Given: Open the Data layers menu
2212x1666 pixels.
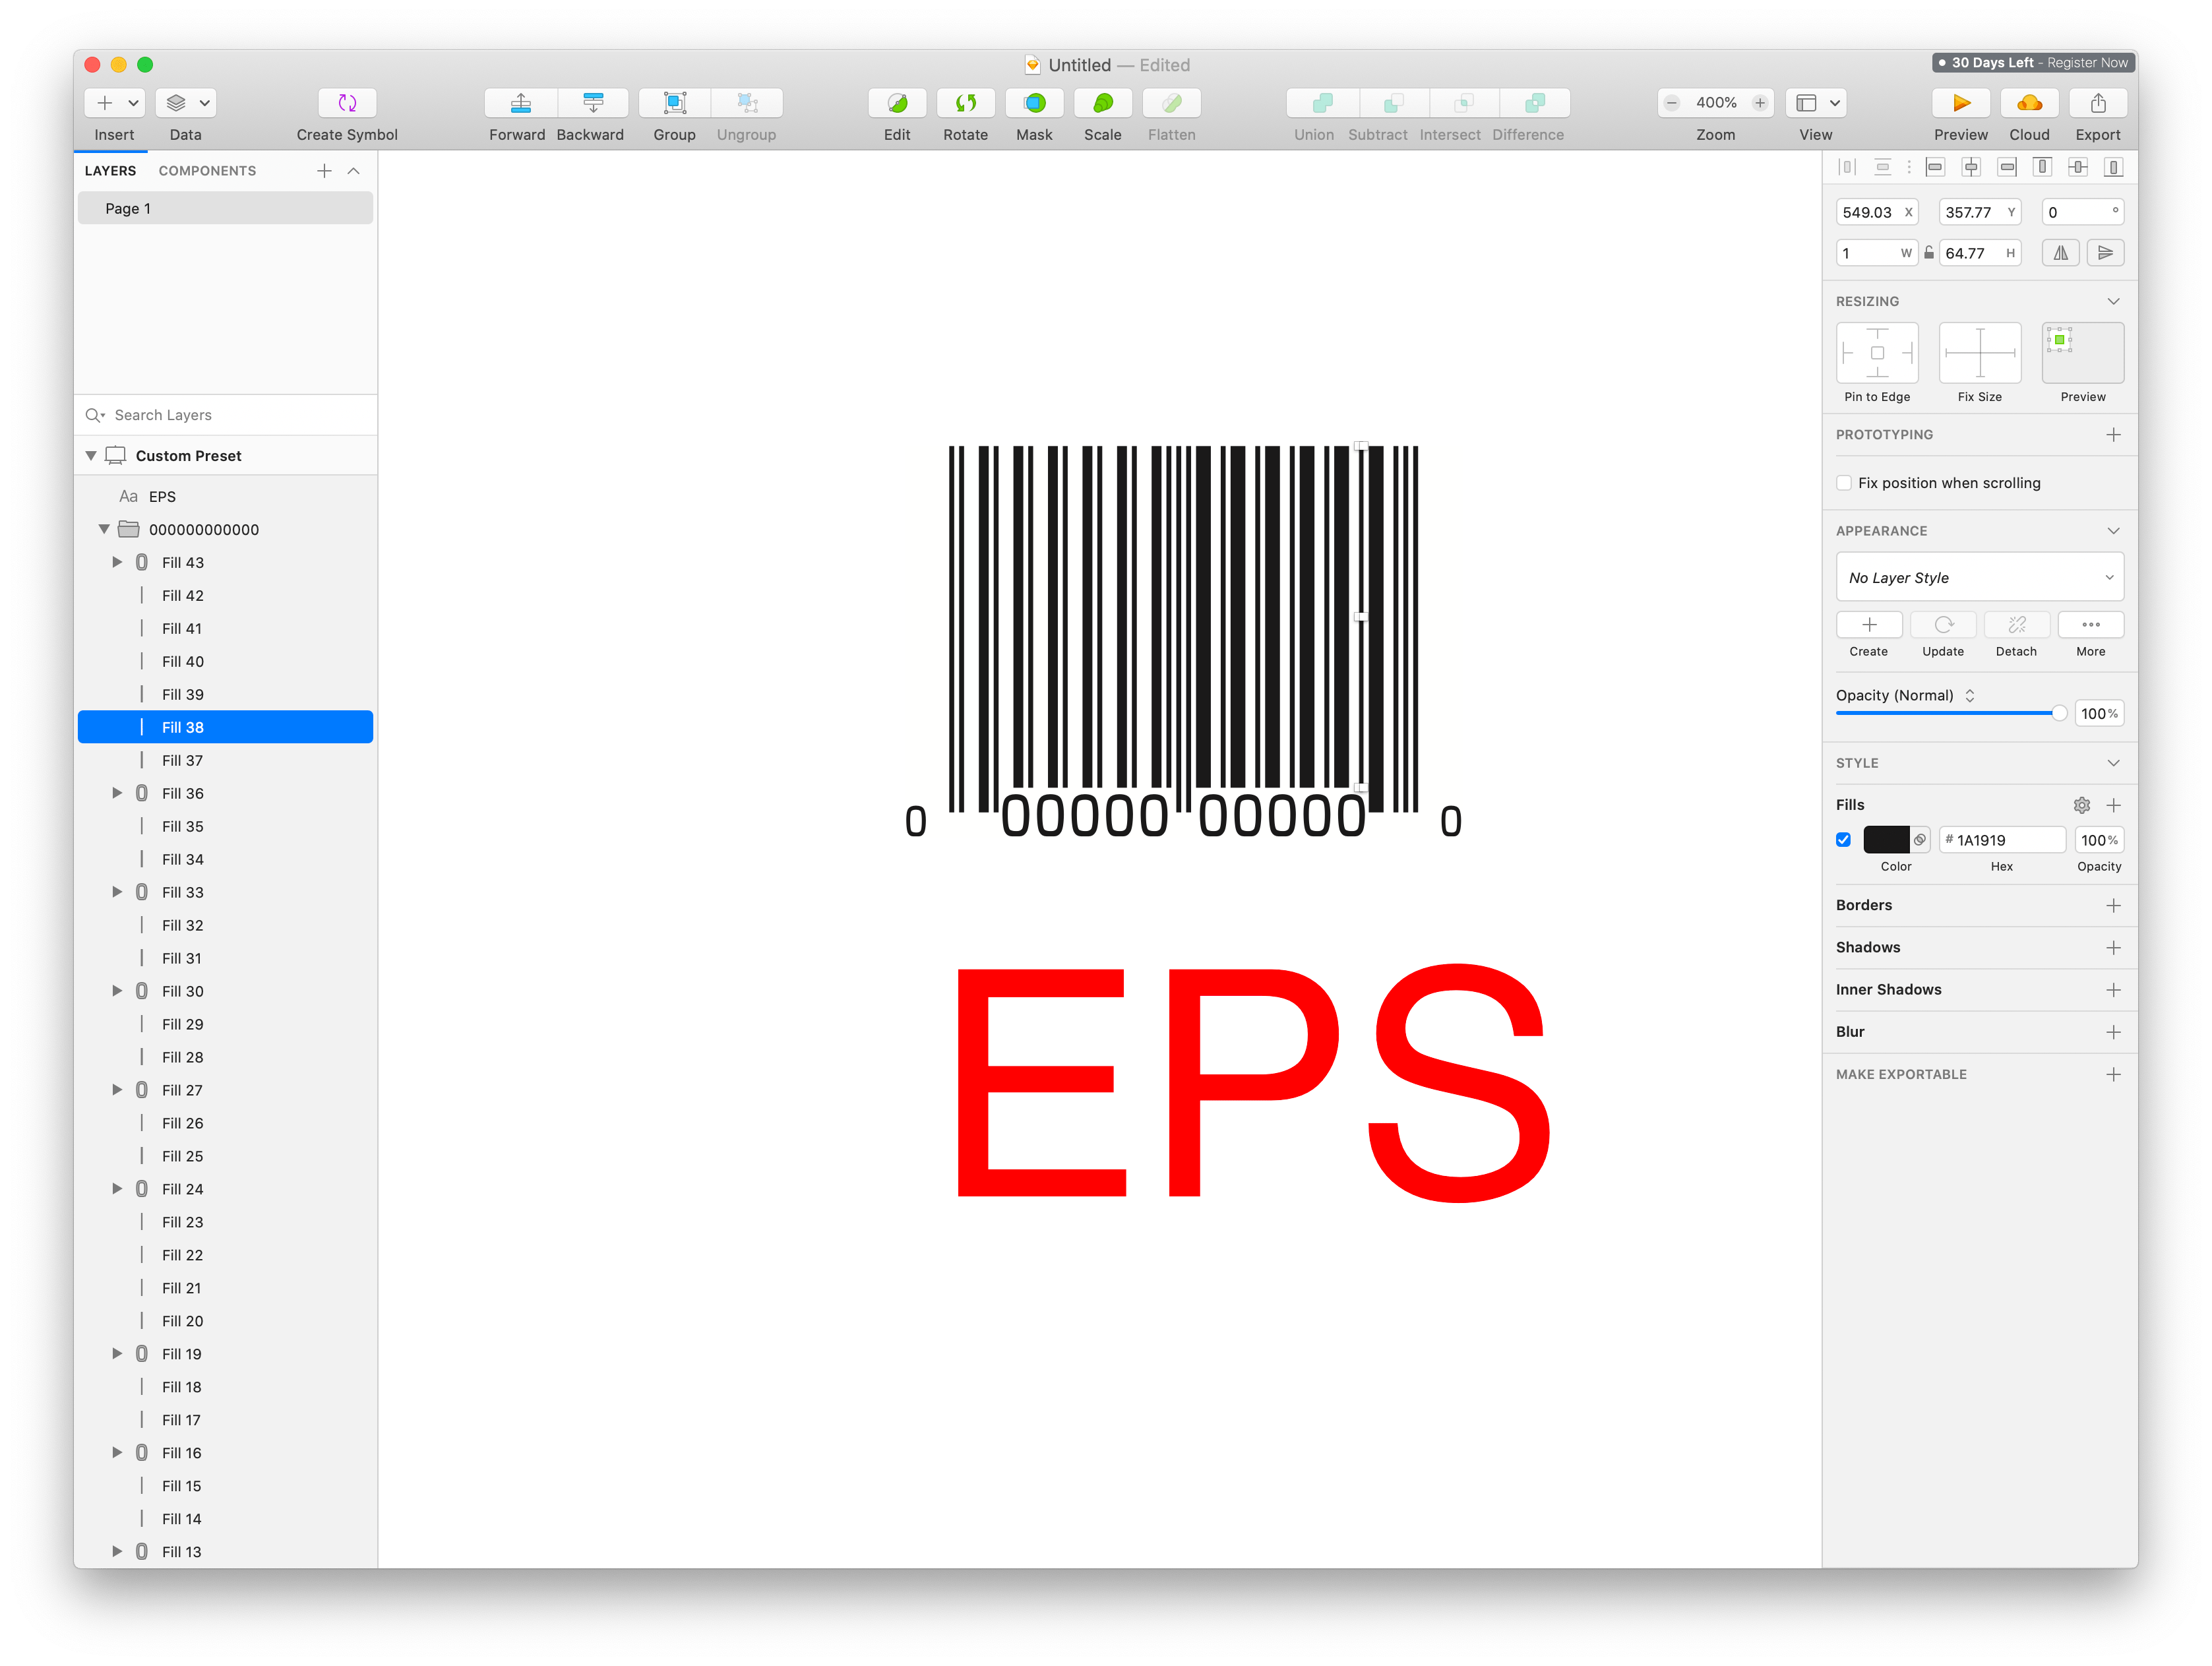Looking at the screenshot, I should pos(186,103).
